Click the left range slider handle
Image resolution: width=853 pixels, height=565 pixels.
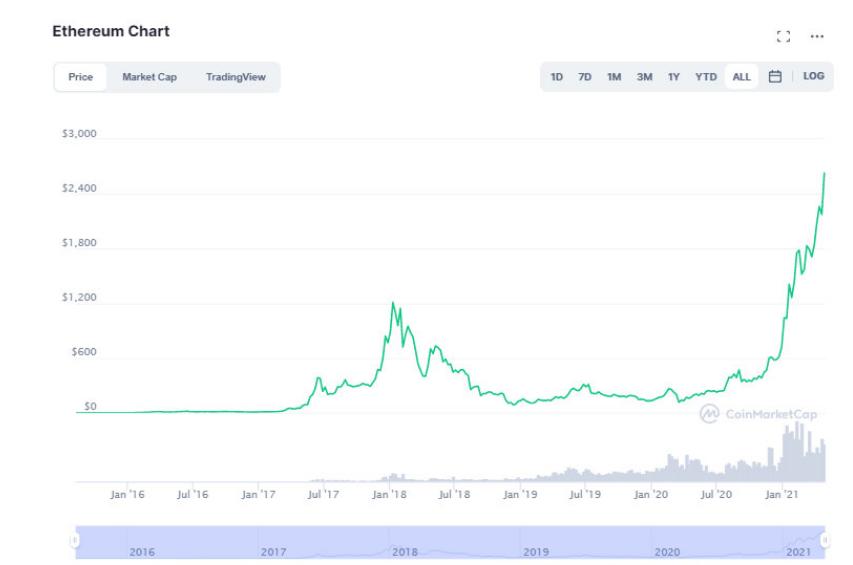(x=74, y=541)
